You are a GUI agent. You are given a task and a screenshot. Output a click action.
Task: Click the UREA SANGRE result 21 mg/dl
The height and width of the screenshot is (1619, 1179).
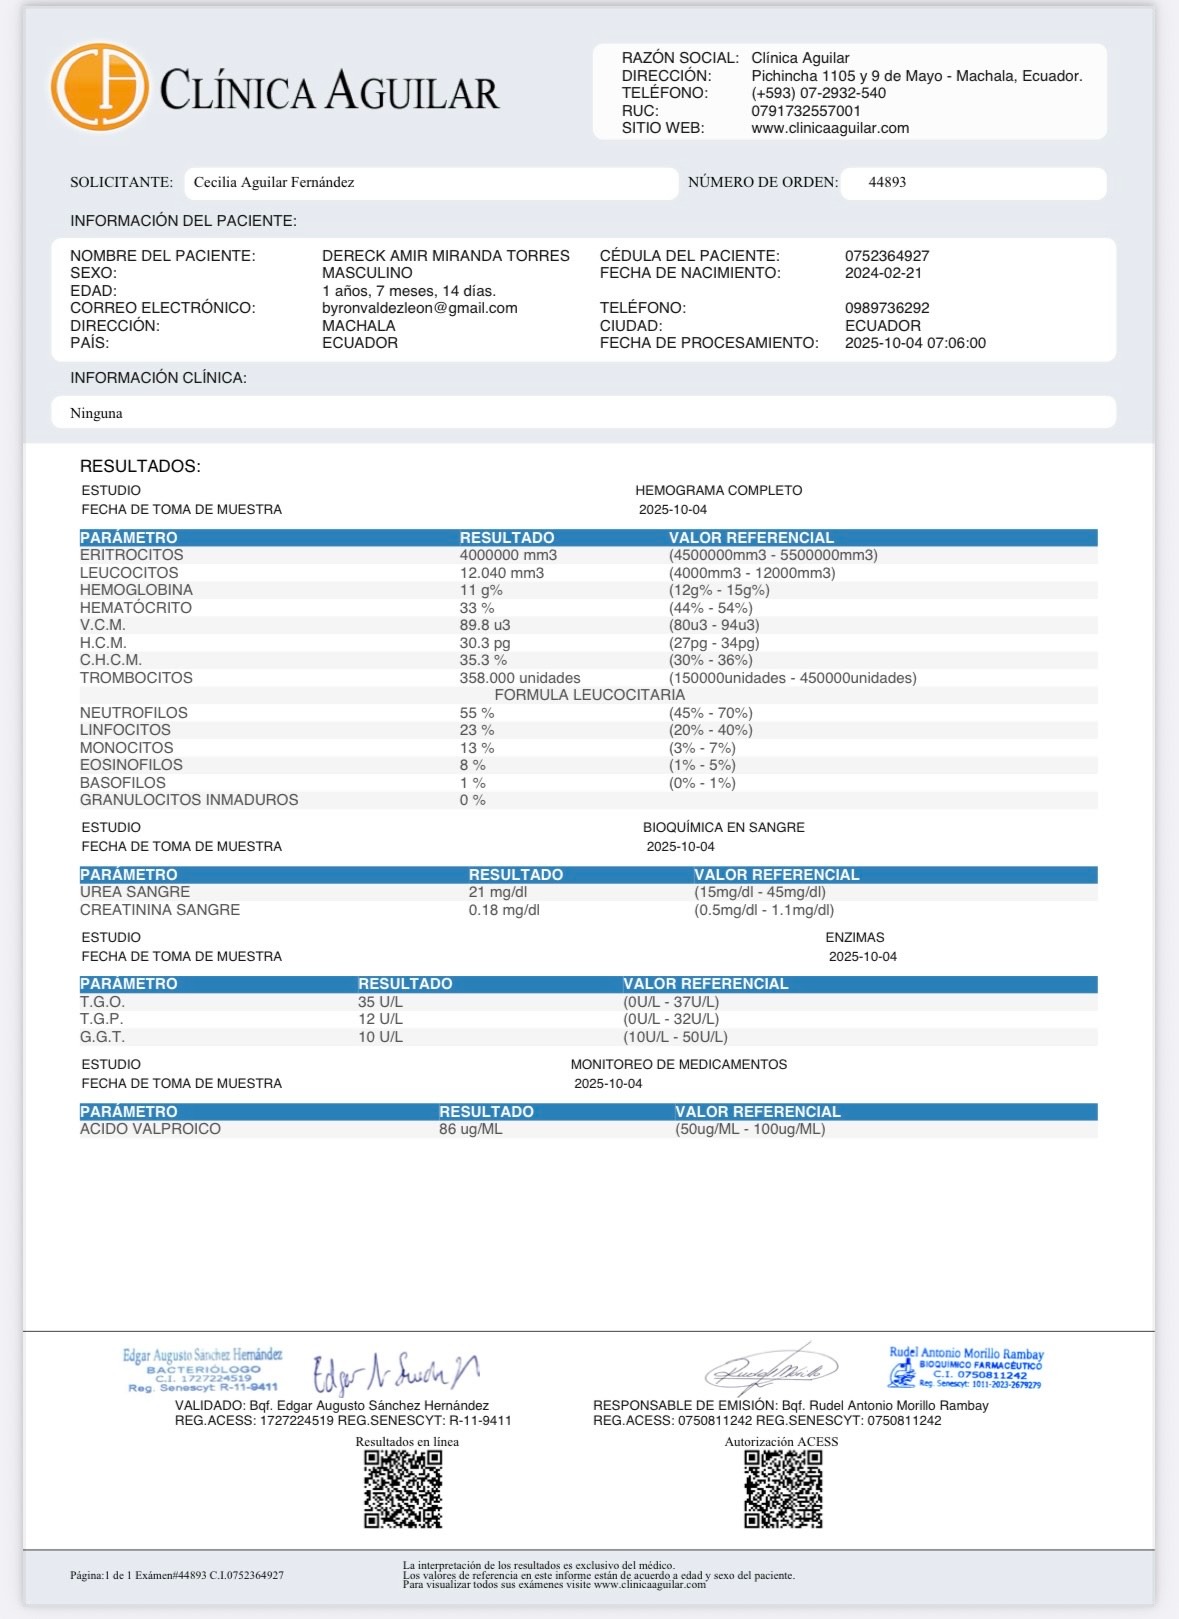498,892
